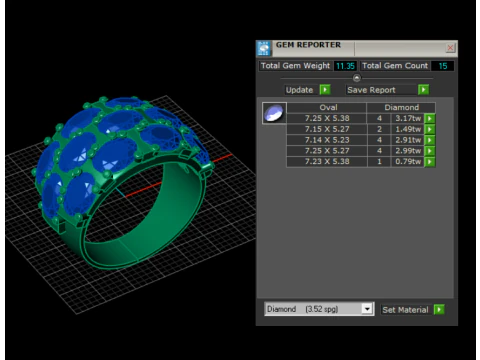
Task: Click the Oval column header
Action: pos(327,107)
